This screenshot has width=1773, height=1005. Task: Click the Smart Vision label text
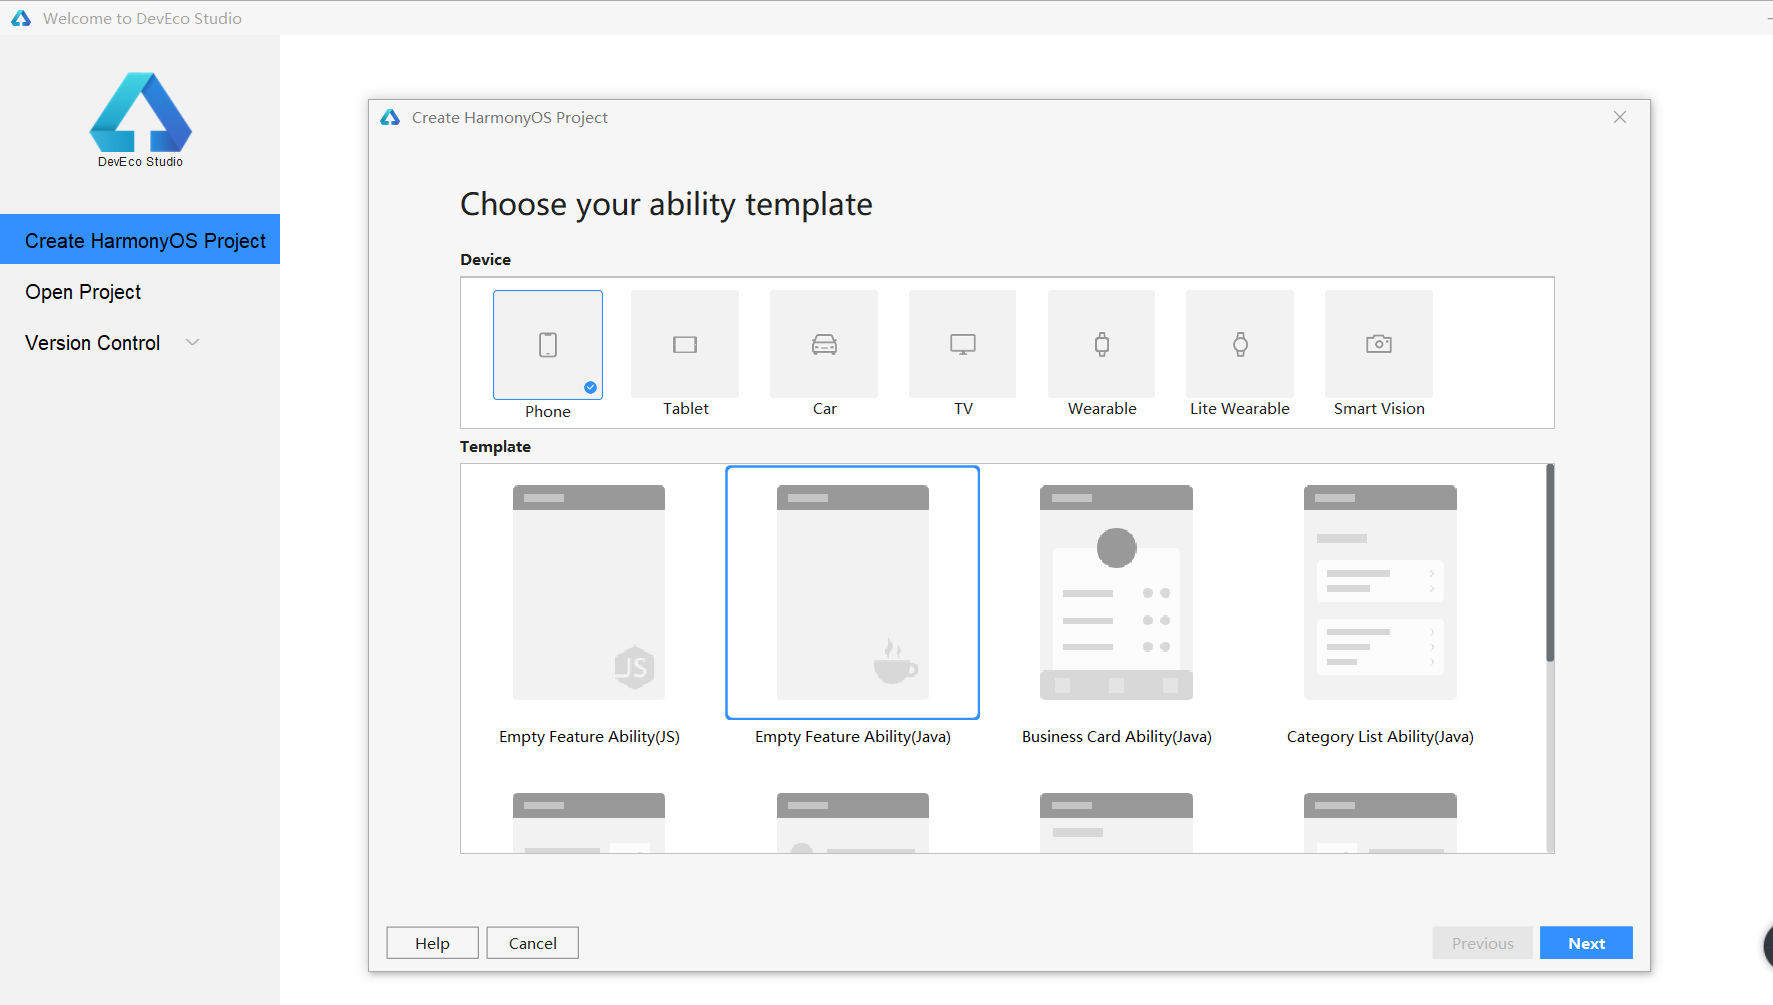click(1379, 409)
